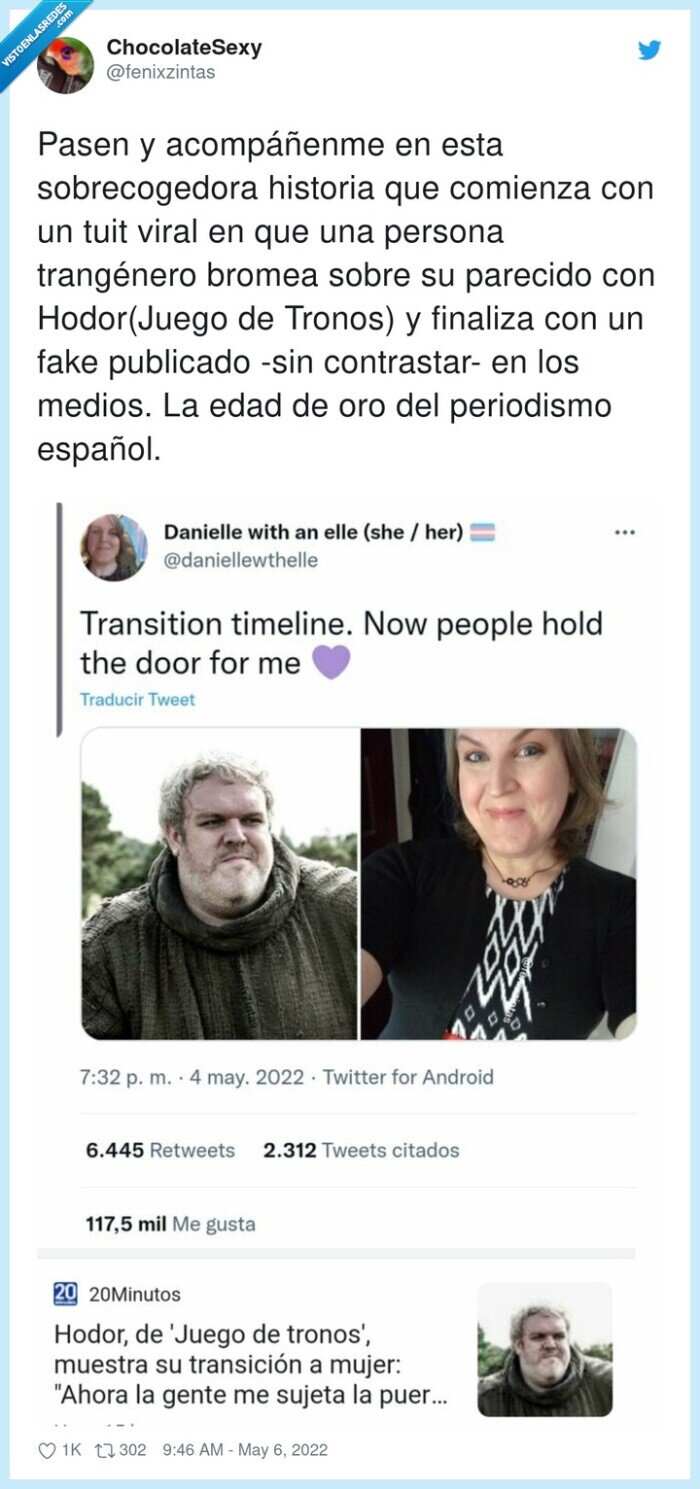Click the Traducir Tweet link
Screen dimensions: 700x1489
click(138, 700)
